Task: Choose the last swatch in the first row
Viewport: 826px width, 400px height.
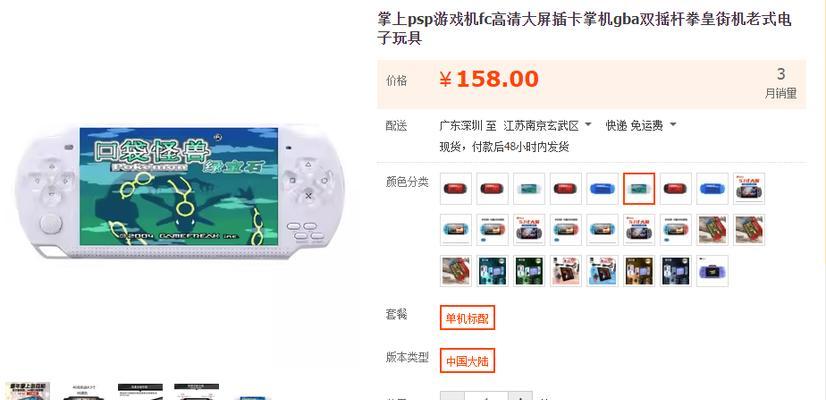Action: click(749, 189)
